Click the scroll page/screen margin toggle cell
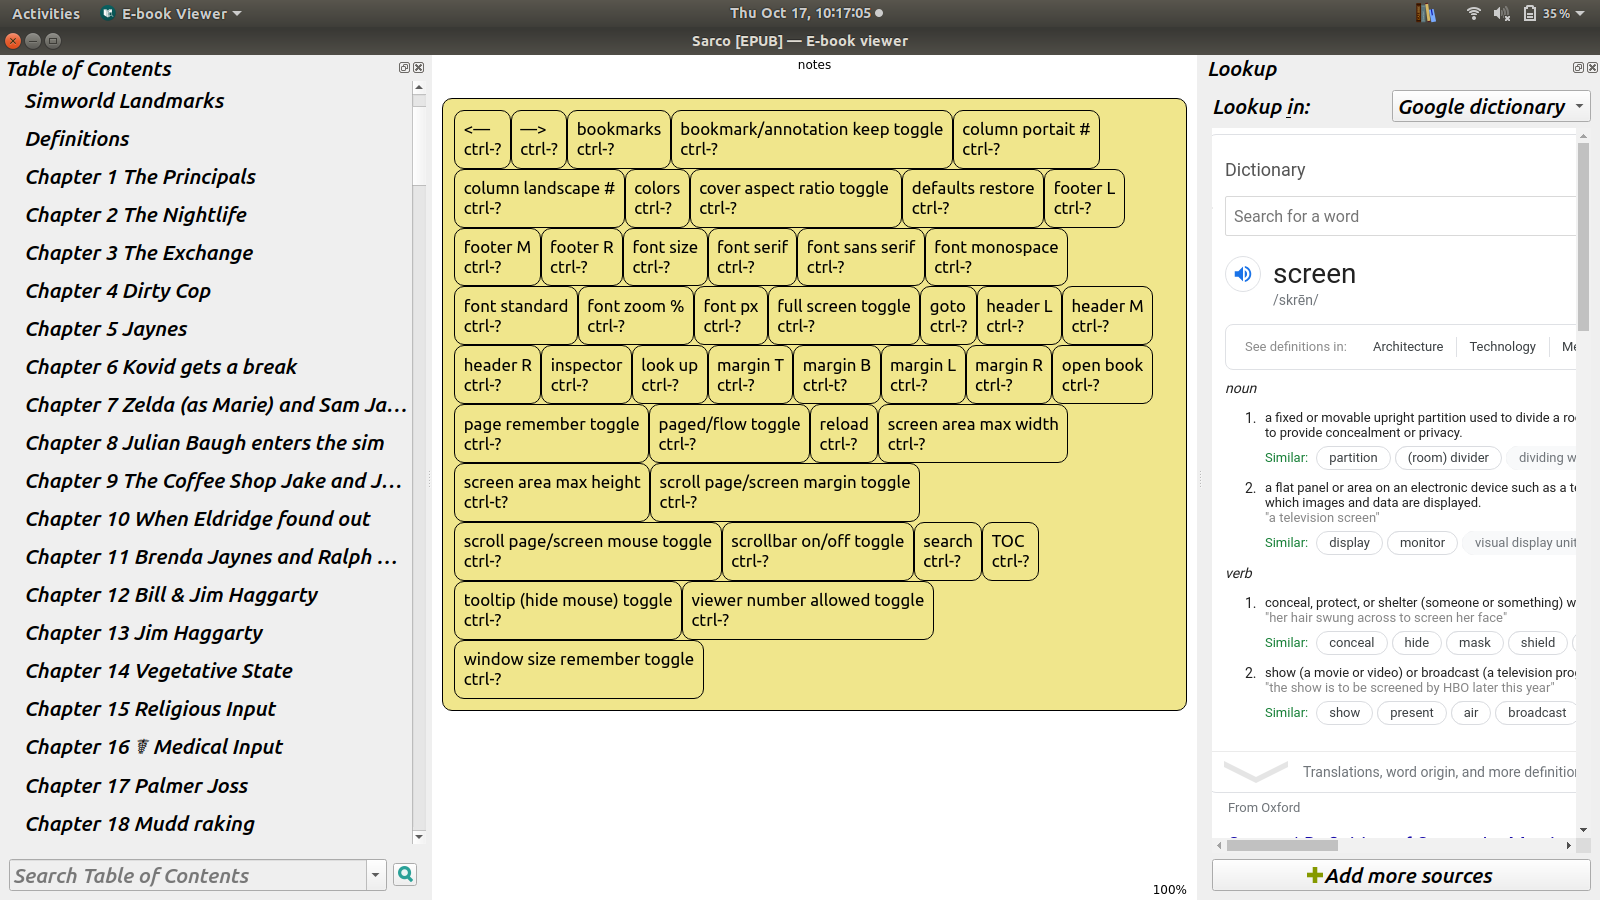The image size is (1600, 900). (x=785, y=492)
